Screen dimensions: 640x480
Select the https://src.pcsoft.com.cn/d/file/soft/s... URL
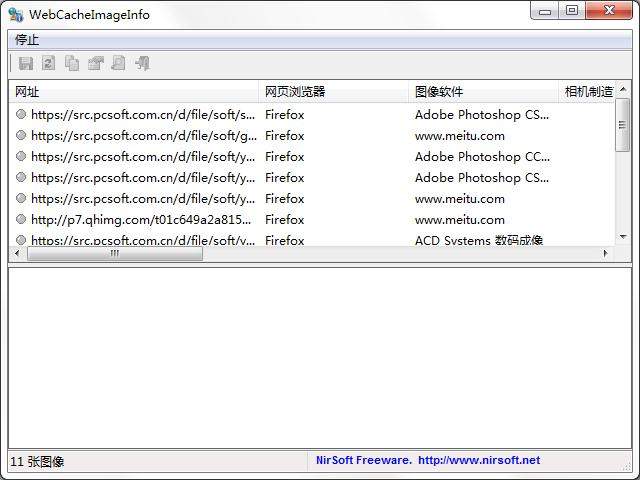[143, 115]
